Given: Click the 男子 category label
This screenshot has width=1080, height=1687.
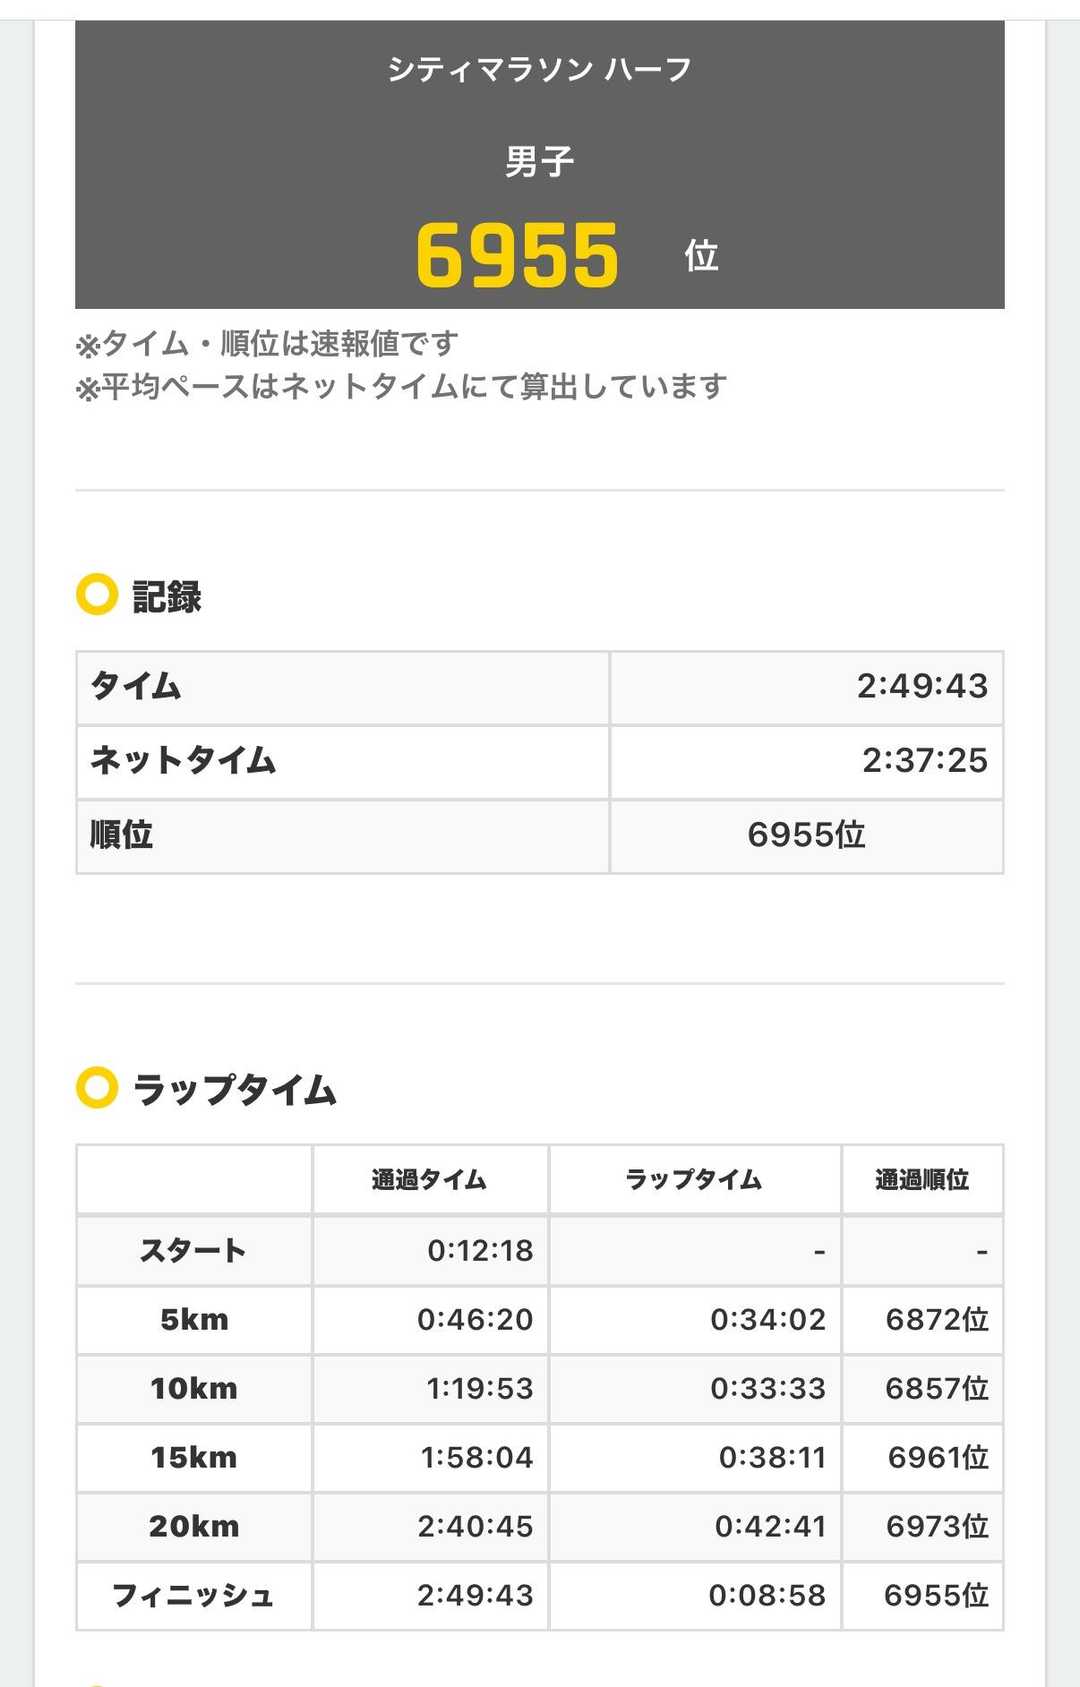Looking at the screenshot, I should tap(539, 161).
